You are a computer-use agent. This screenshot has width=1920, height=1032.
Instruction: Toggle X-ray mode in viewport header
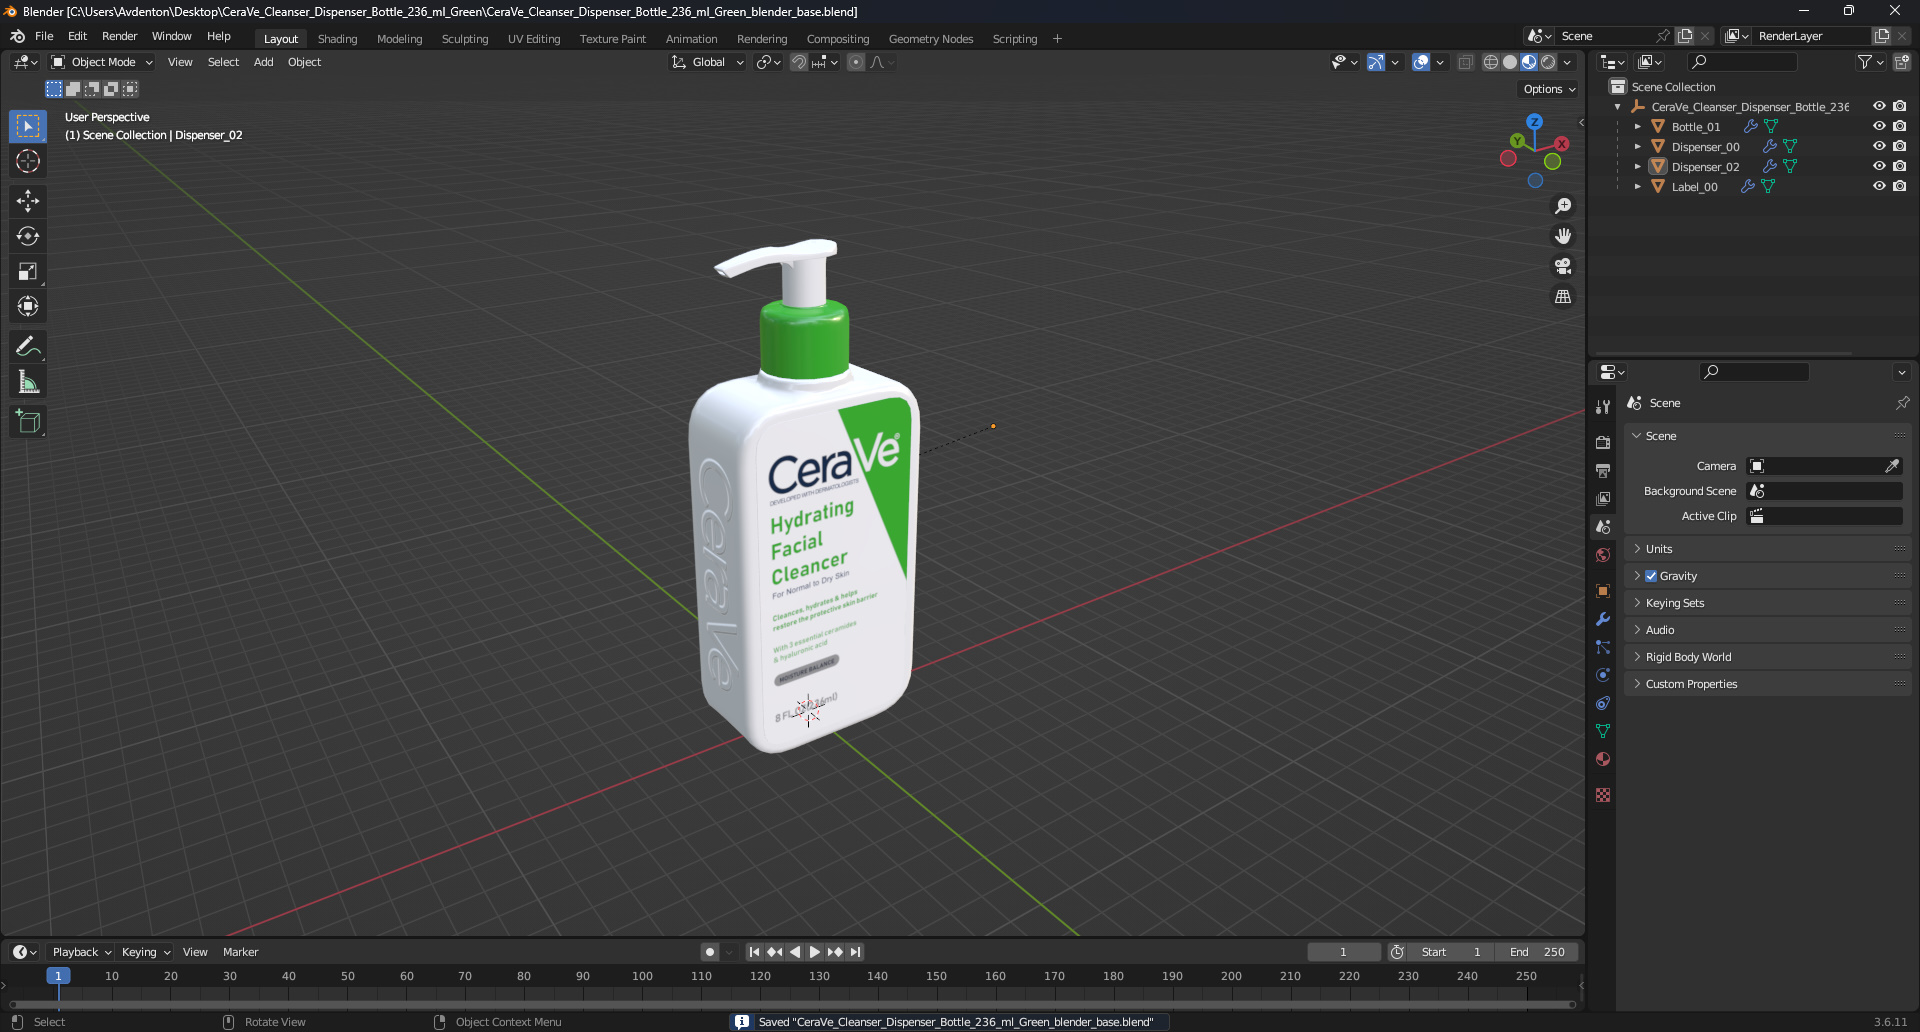pos(1466,62)
